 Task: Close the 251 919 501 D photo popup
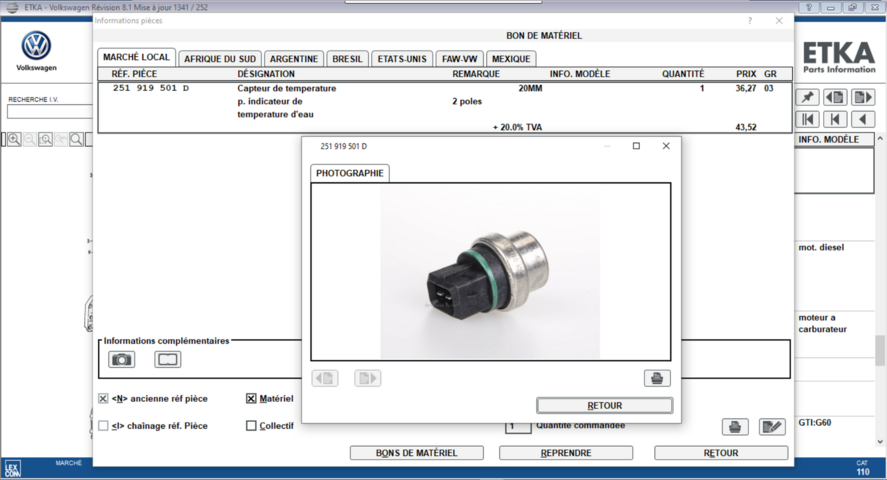(666, 146)
